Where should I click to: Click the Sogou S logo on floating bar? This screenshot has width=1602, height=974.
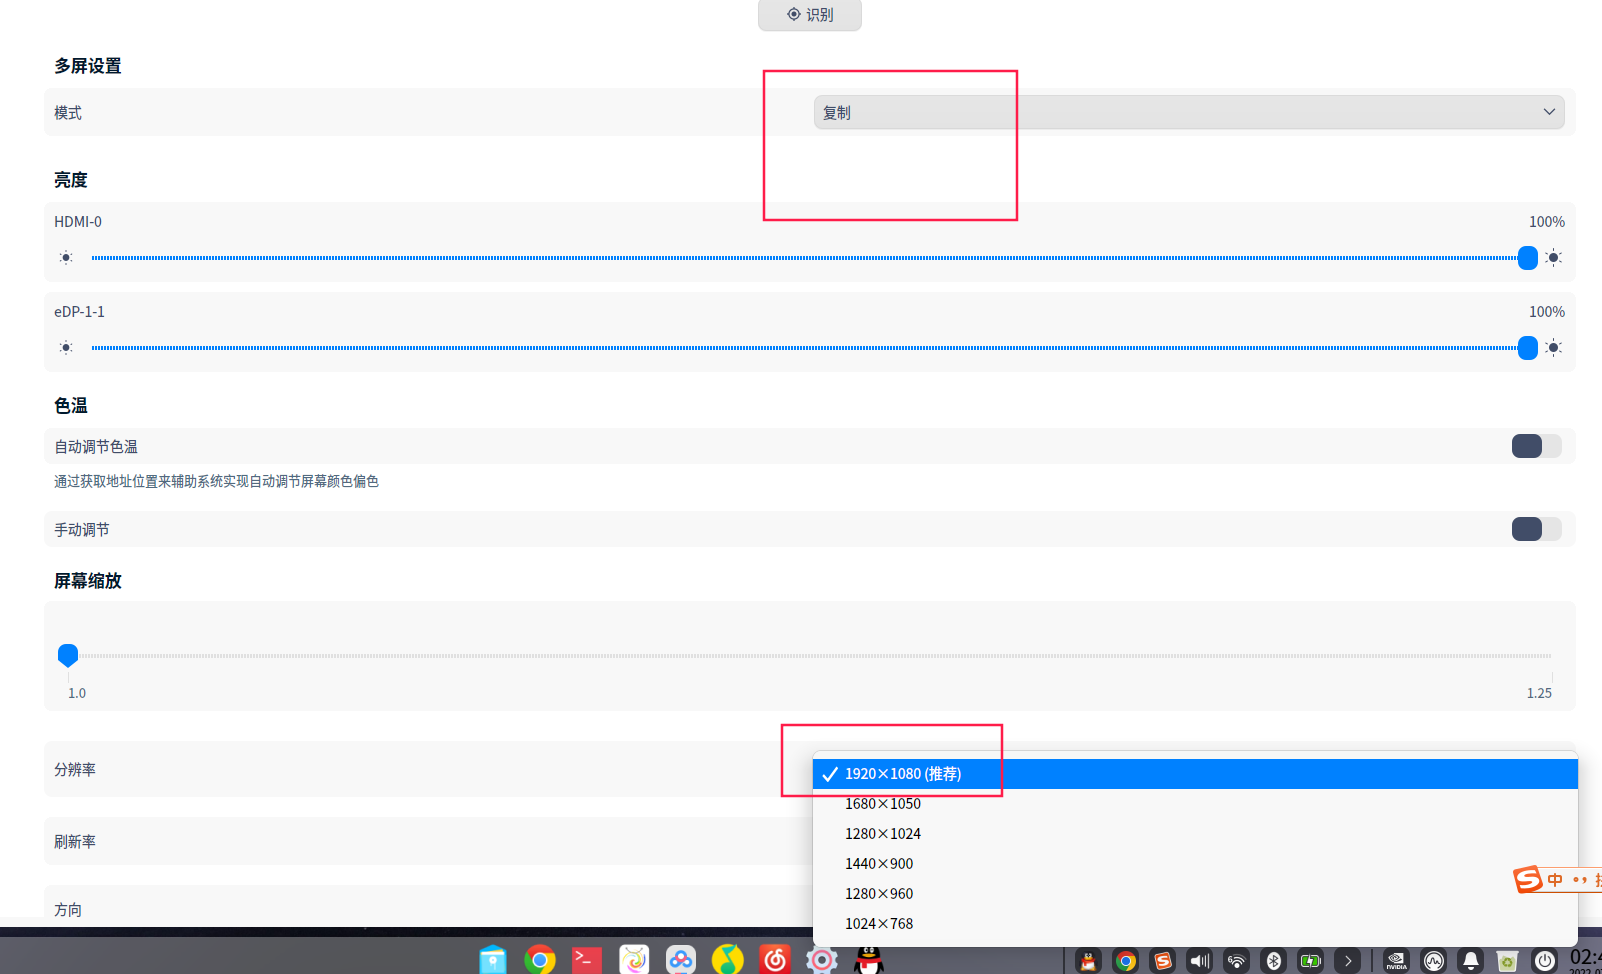1527,879
